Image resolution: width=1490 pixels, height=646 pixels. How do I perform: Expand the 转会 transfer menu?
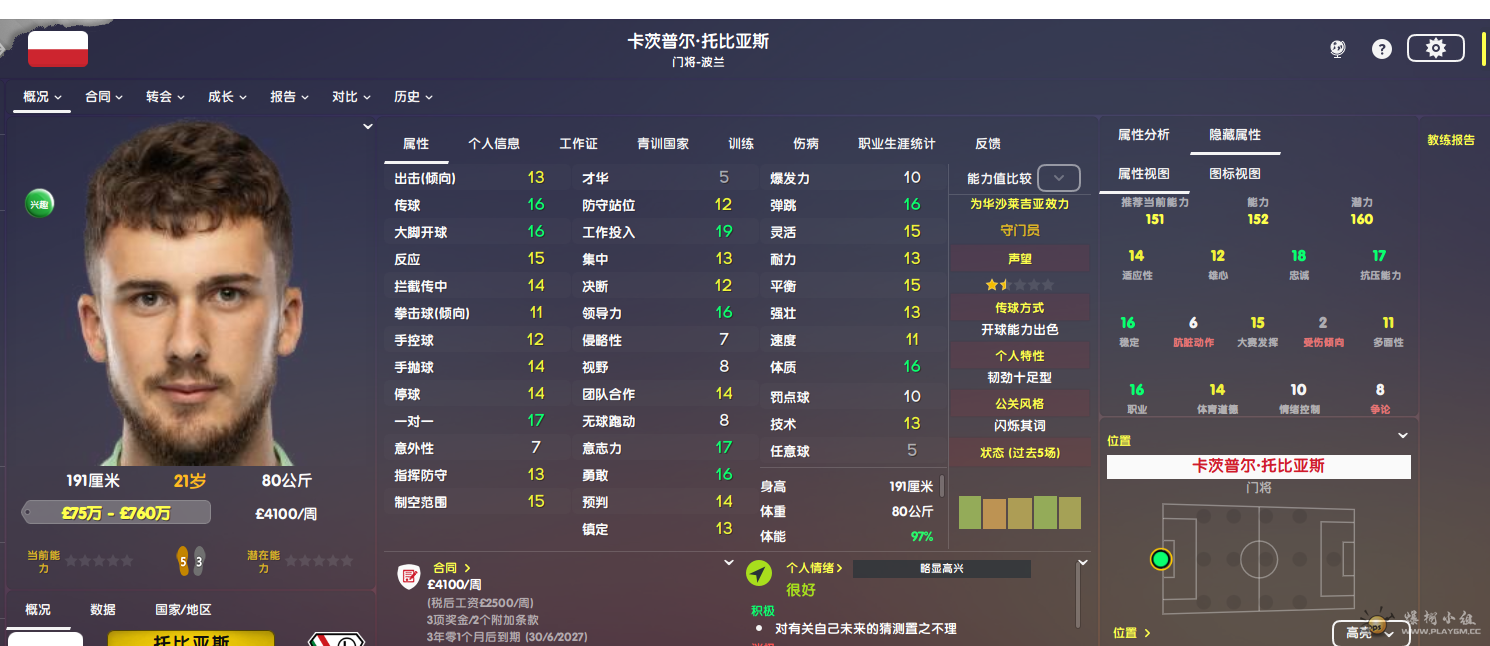click(x=165, y=97)
